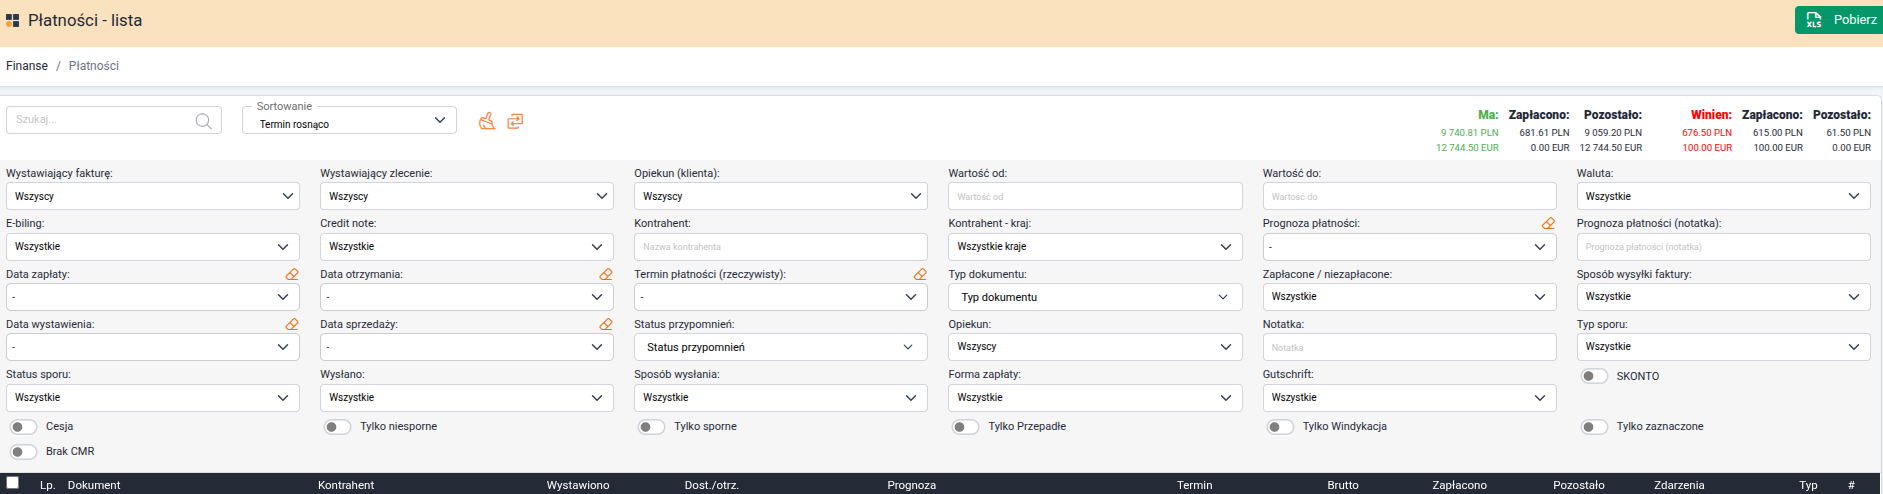Expand the Waluta dropdown
Screen dimensions: 1883x494
[1722, 197]
